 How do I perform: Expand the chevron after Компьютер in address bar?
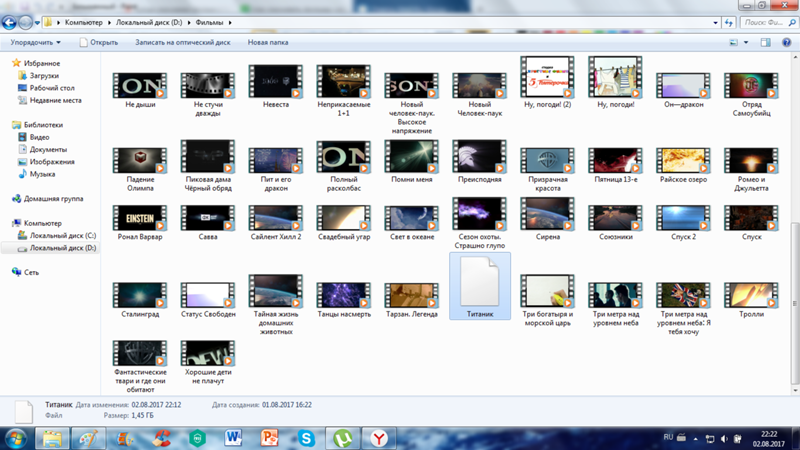(109, 22)
